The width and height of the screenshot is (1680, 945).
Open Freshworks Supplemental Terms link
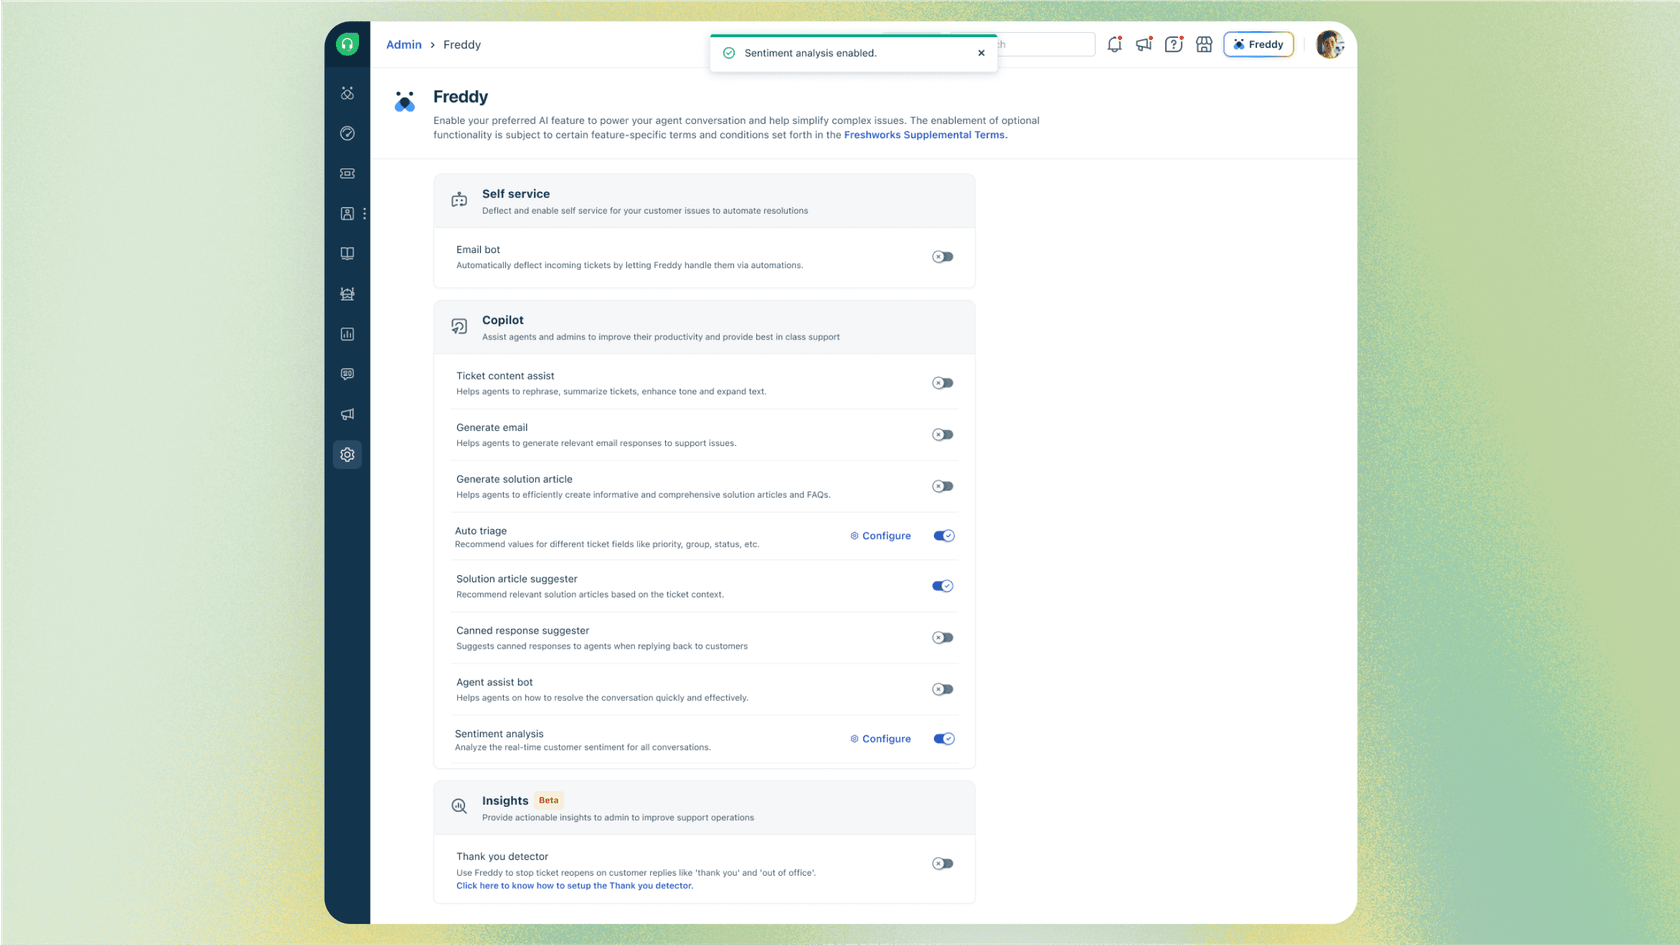[x=925, y=135]
